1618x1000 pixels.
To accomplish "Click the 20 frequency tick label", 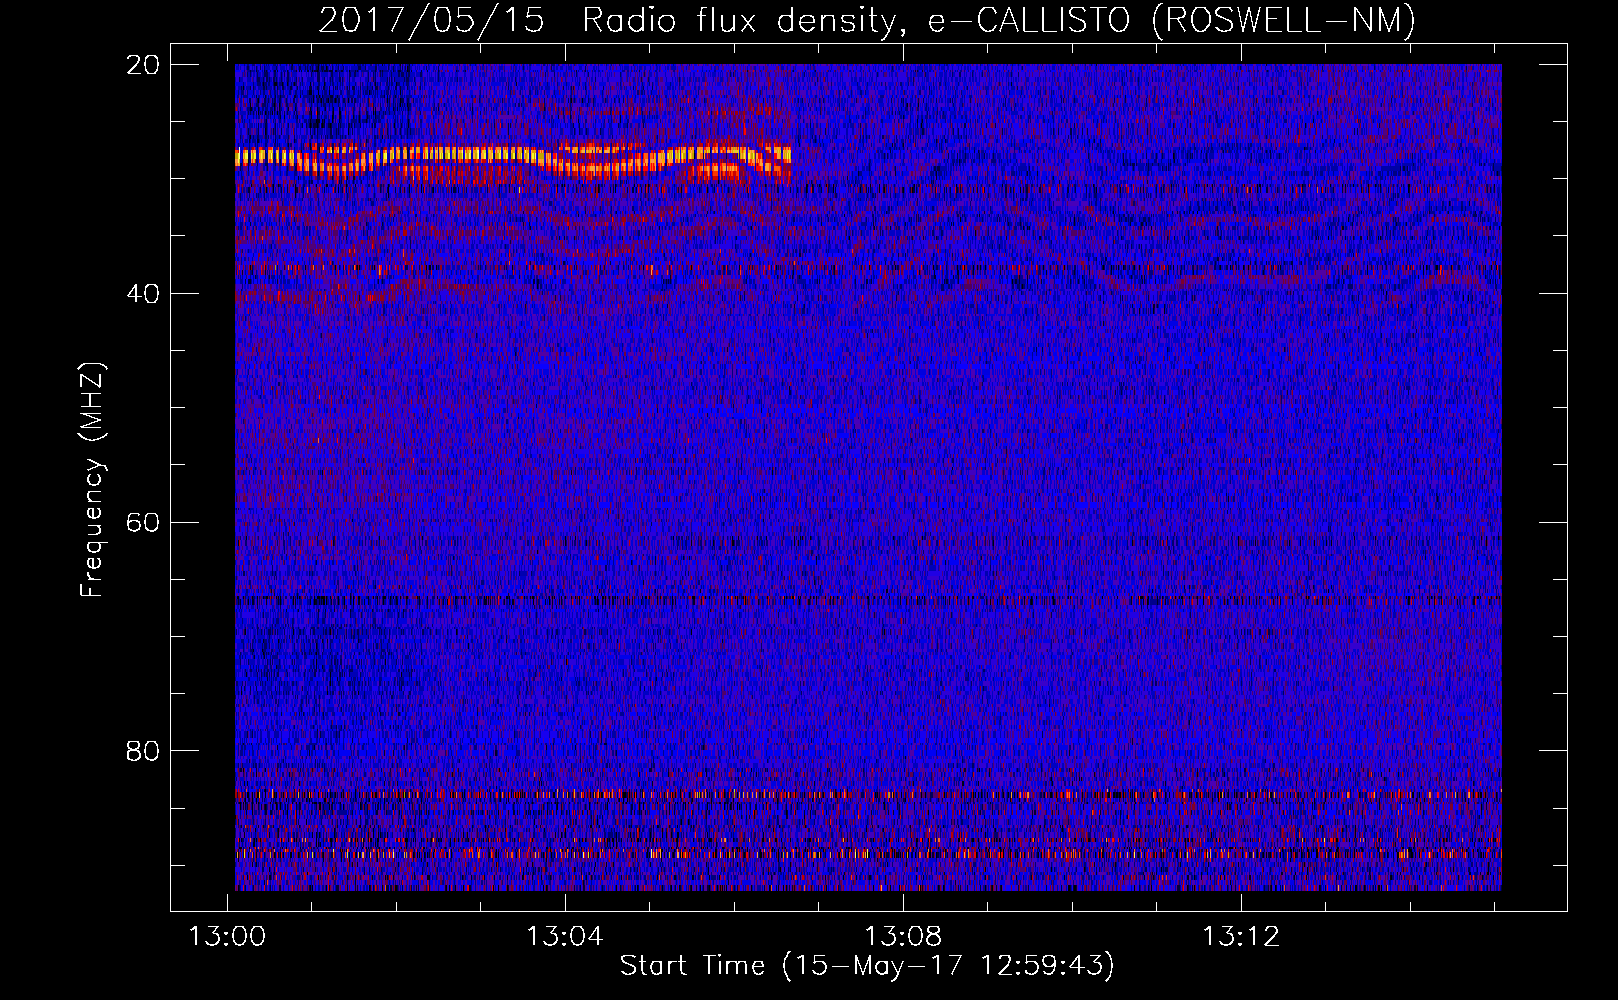I will (x=143, y=64).
